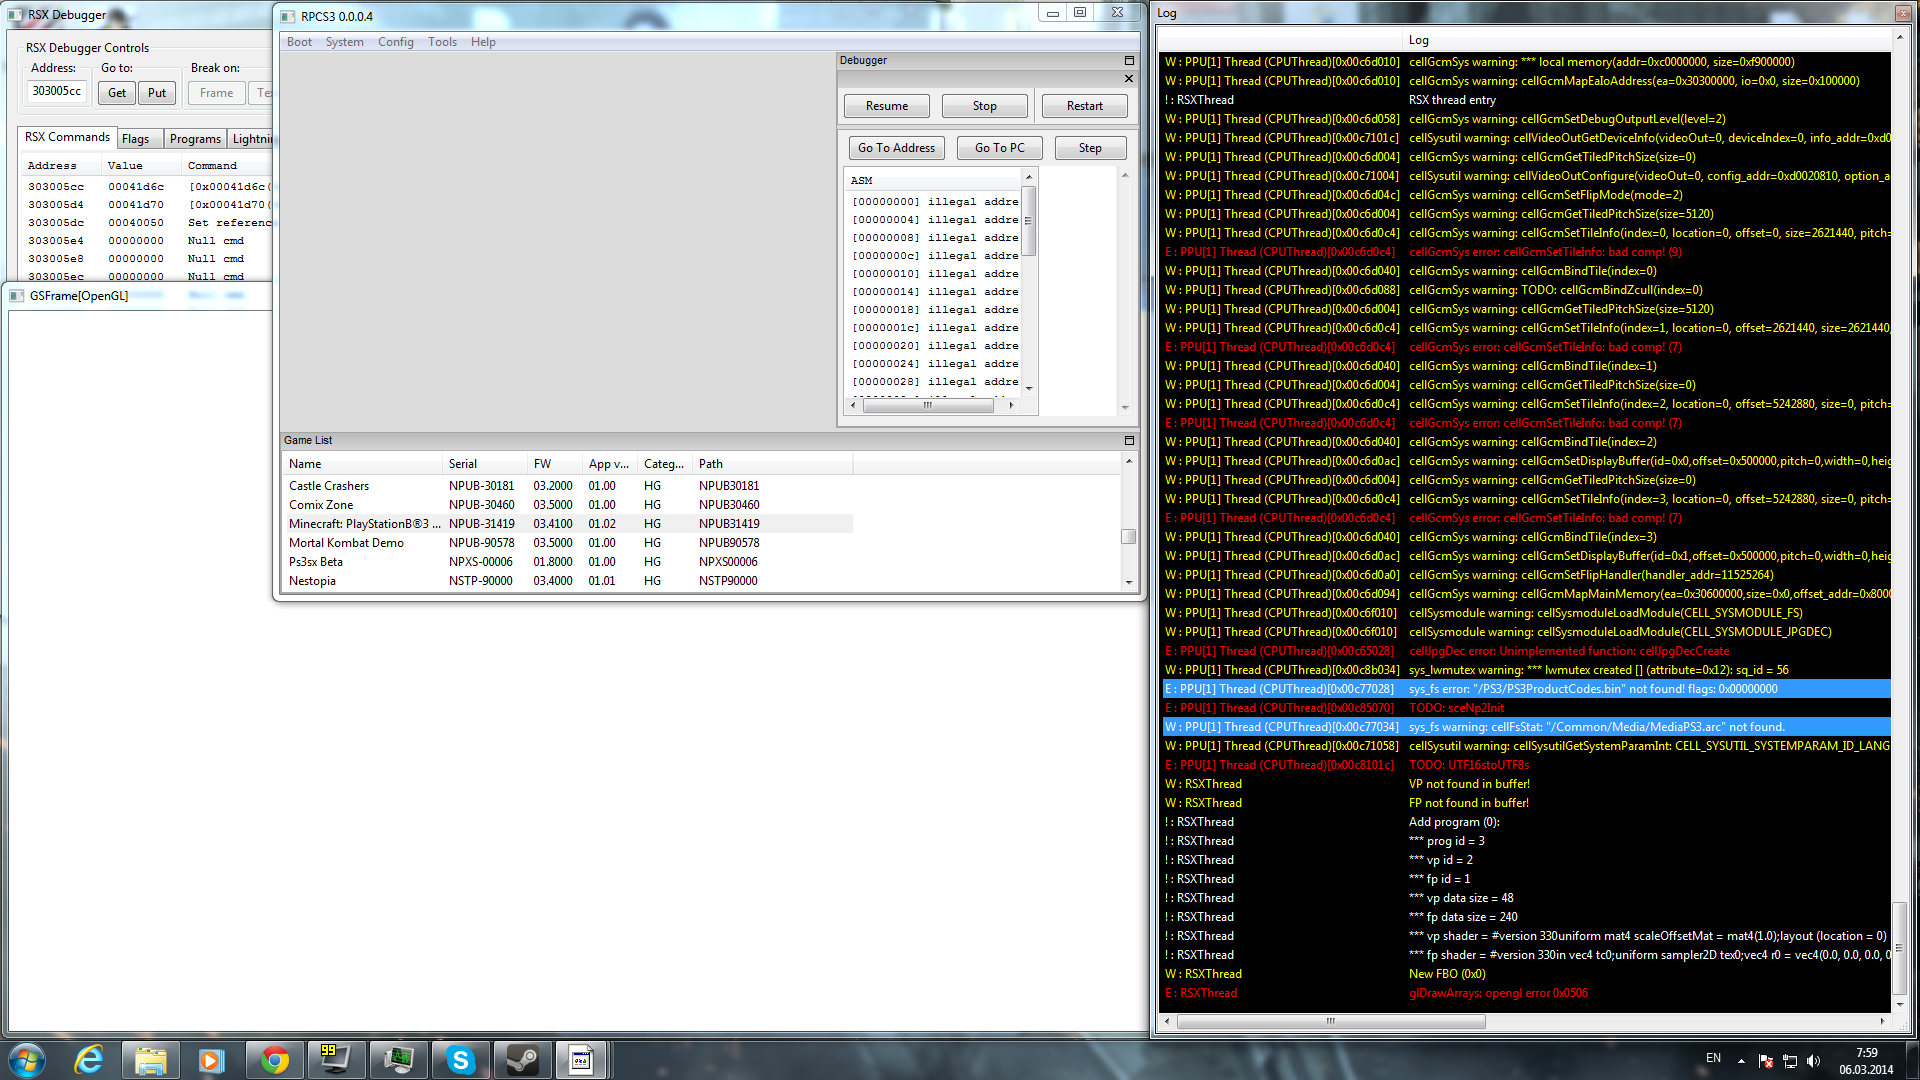Open the Config menu

coord(395,42)
